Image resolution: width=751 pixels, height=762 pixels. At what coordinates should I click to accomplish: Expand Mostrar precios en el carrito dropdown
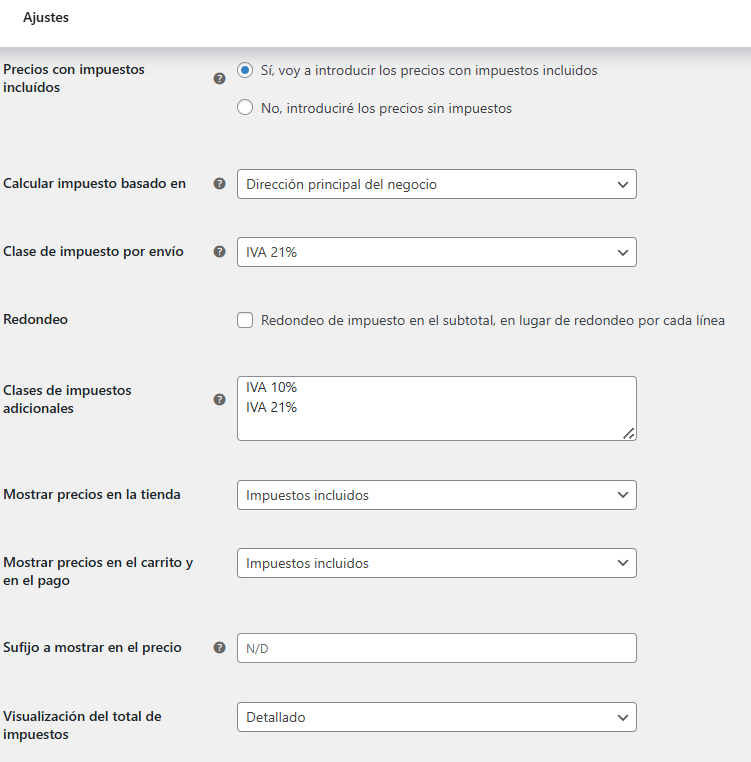click(x=437, y=563)
